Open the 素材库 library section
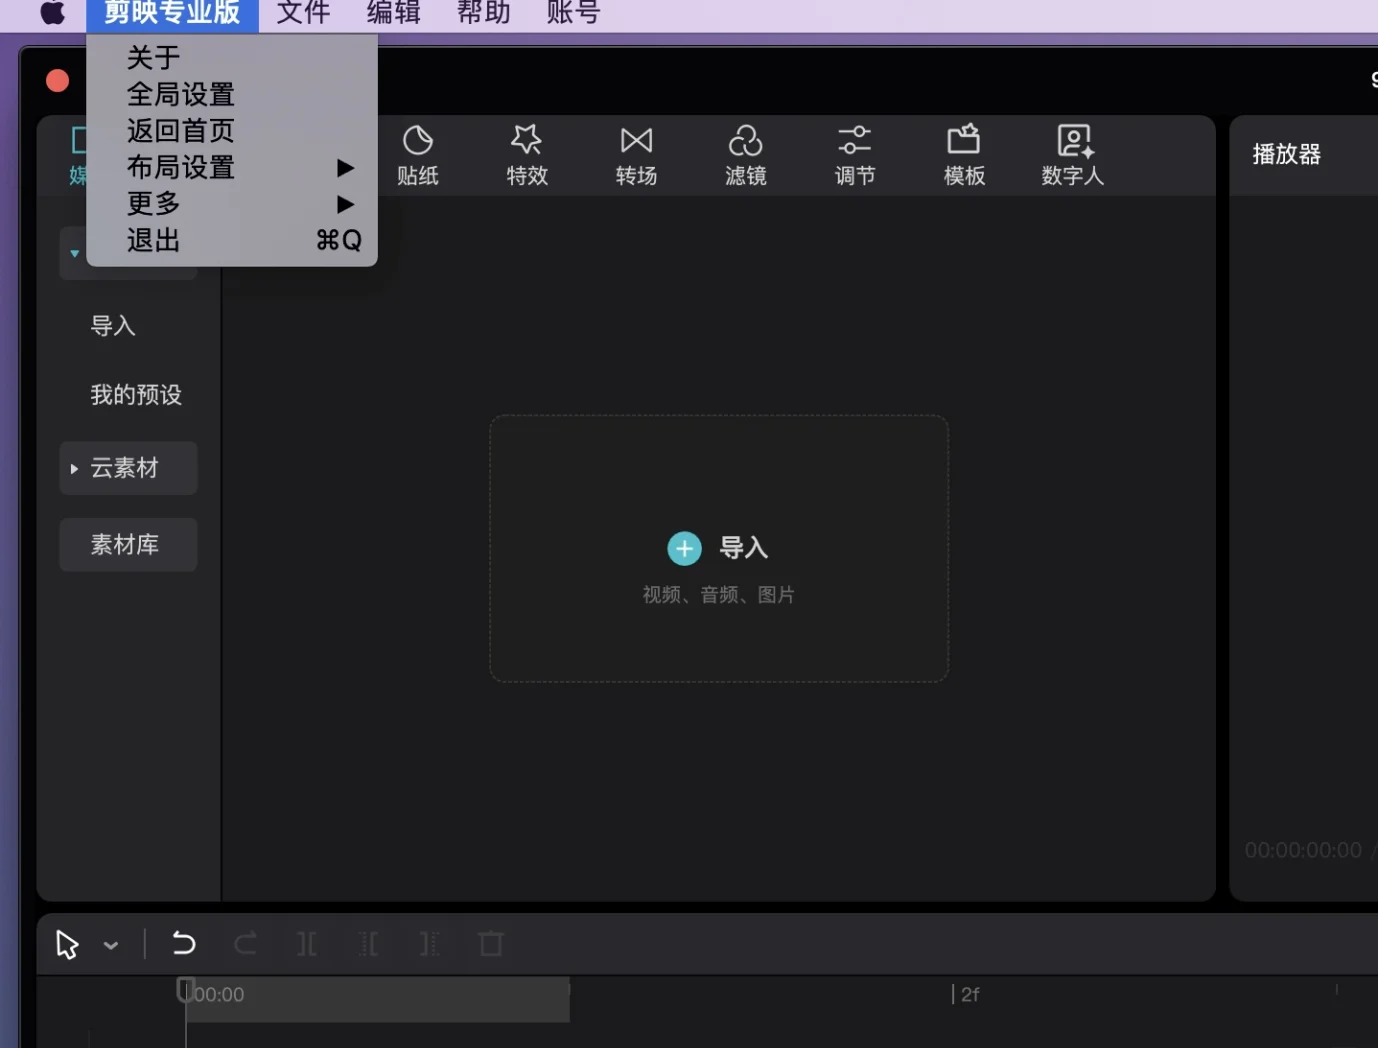 click(128, 545)
